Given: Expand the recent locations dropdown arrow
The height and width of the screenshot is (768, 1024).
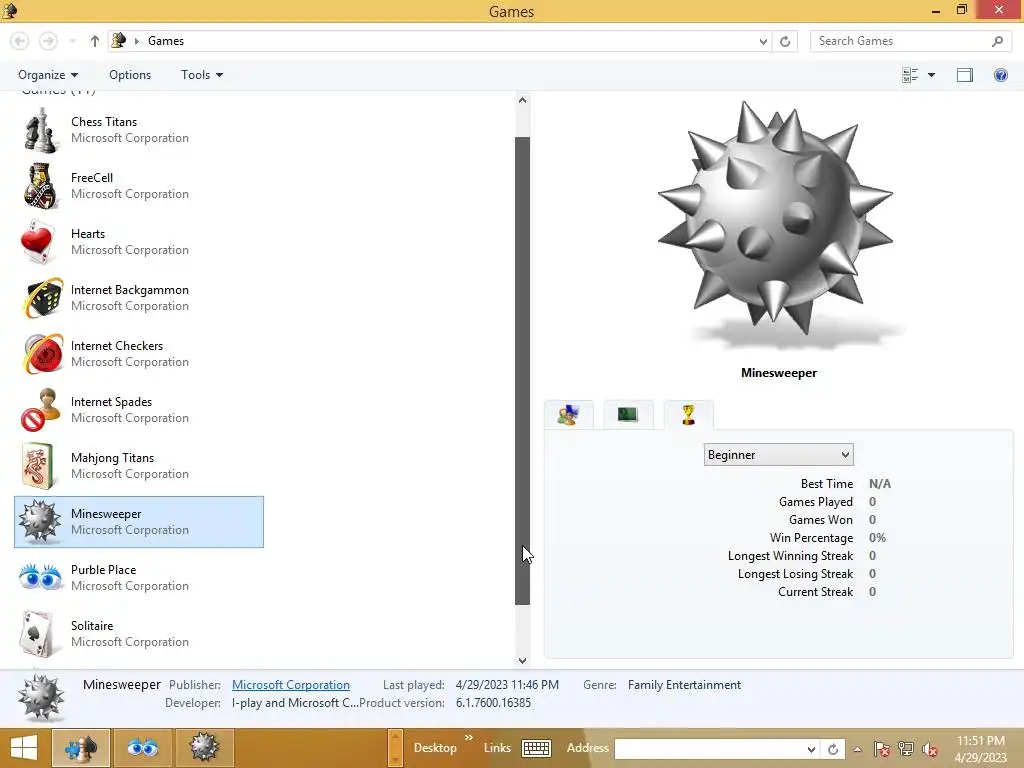Looking at the screenshot, I should pos(72,41).
